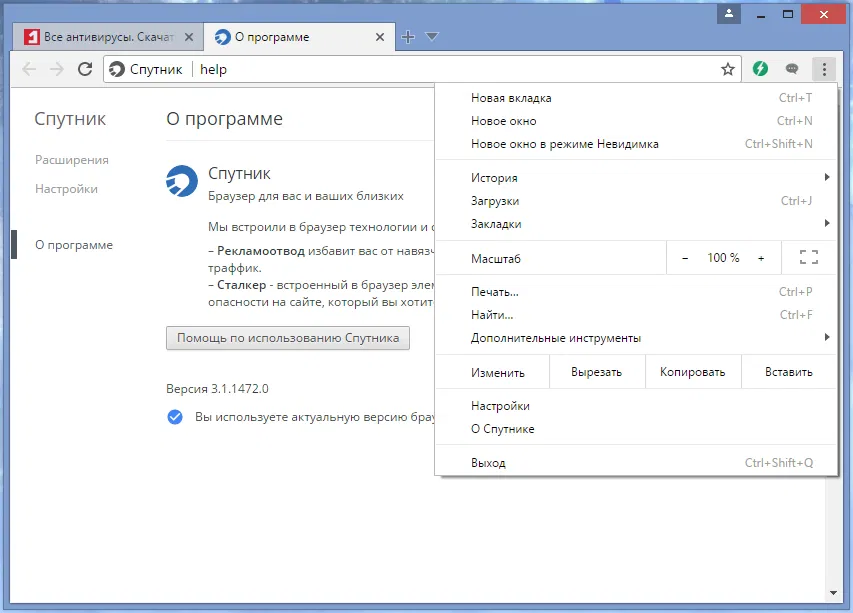Decrease zoom with the minus button
The width and height of the screenshot is (853, 613).
[x=685, y=258]
